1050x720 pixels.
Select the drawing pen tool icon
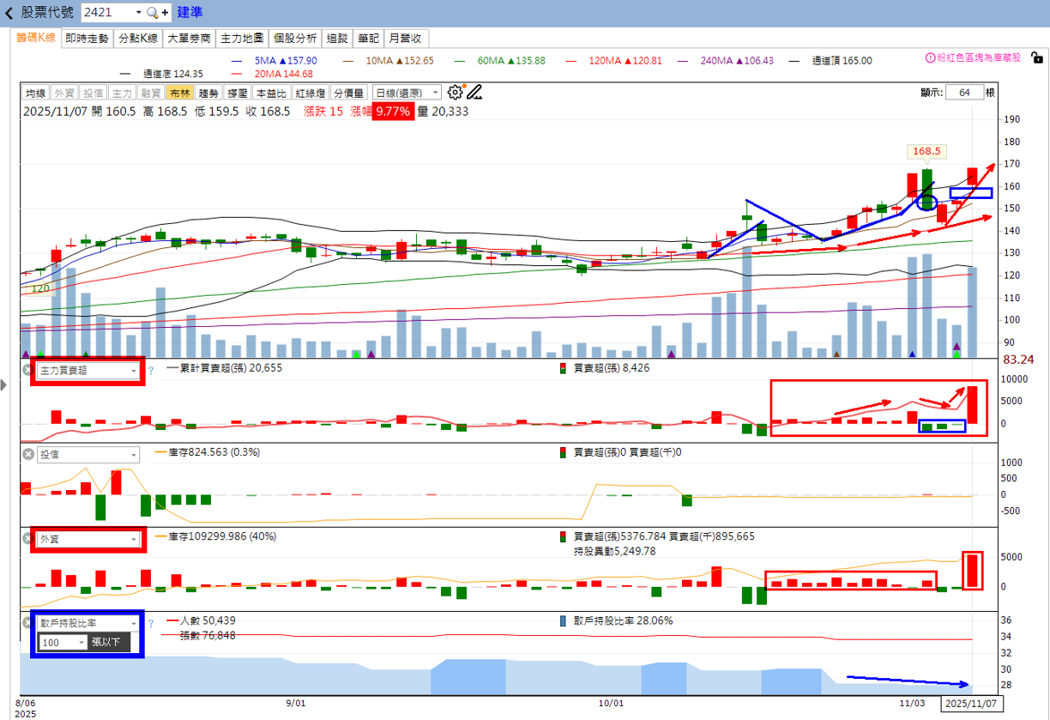point(474,92)
